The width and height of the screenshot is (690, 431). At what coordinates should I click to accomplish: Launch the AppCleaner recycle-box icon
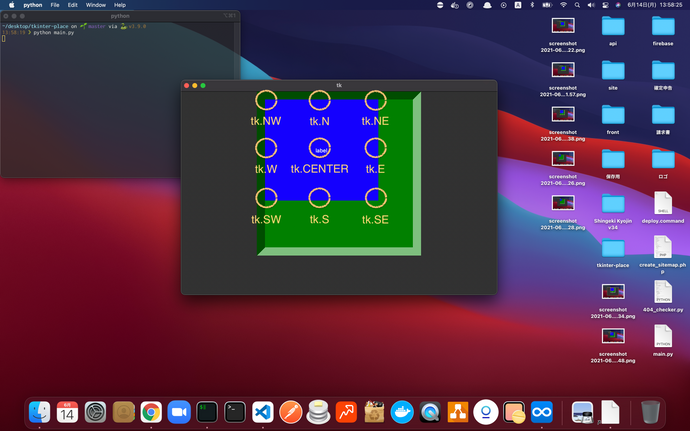[x=374, y=412]
